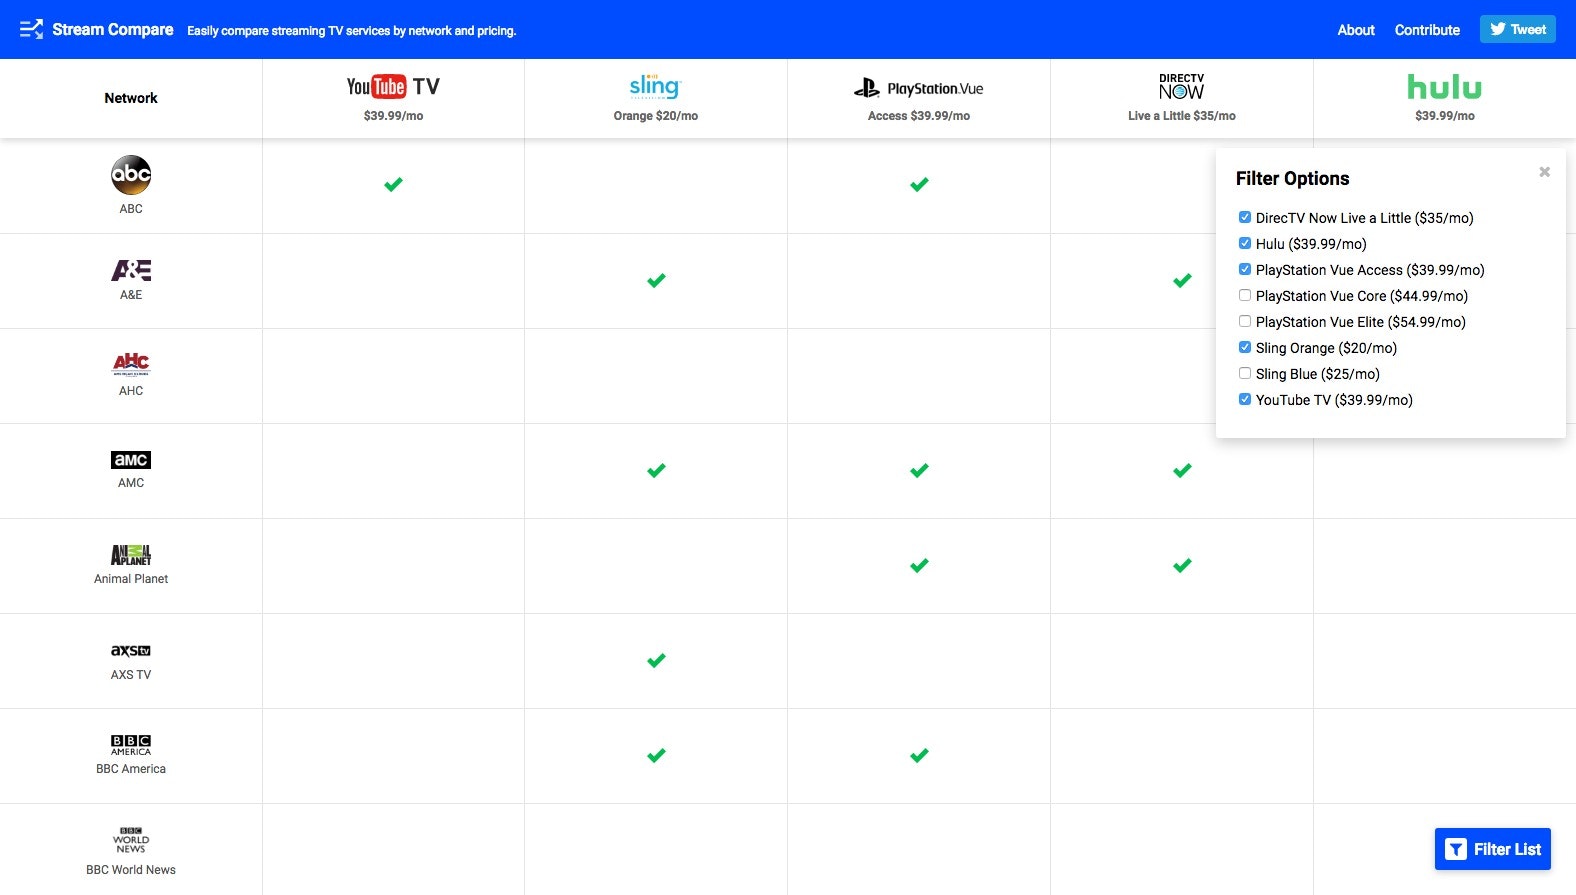
Task: Click the Animal Planet label text
Action: [x=131, y=579]
